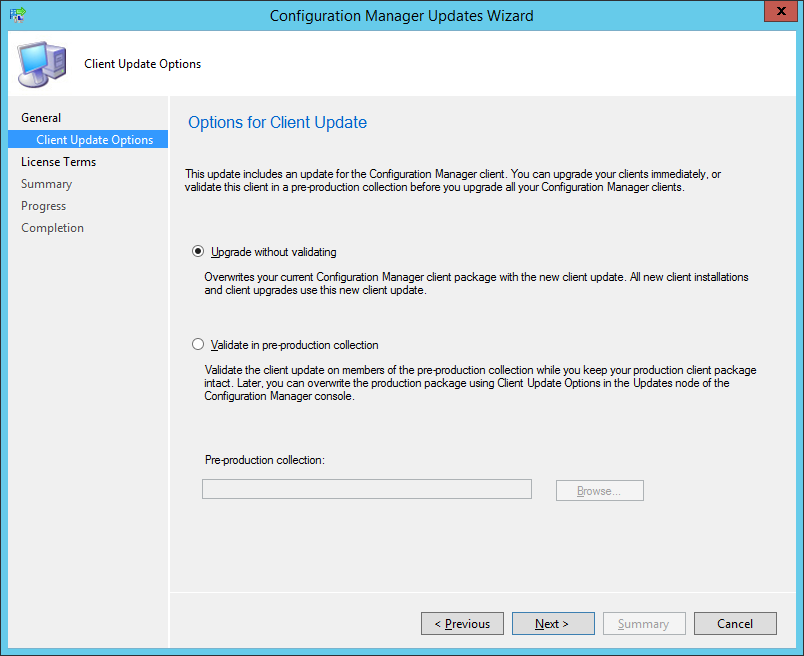Click the window title 'Configuration Manager Updates Wizard'

click(x=401, y=16)
